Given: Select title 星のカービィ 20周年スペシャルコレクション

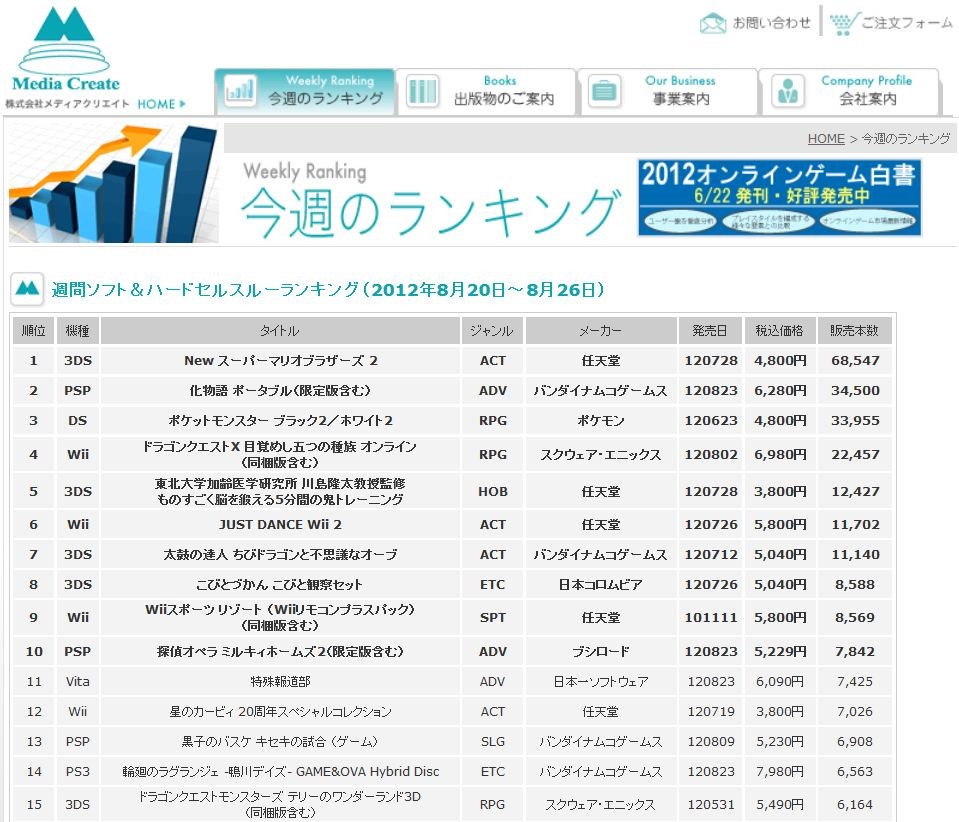Looking at the screenshot, I should [280, 712].
